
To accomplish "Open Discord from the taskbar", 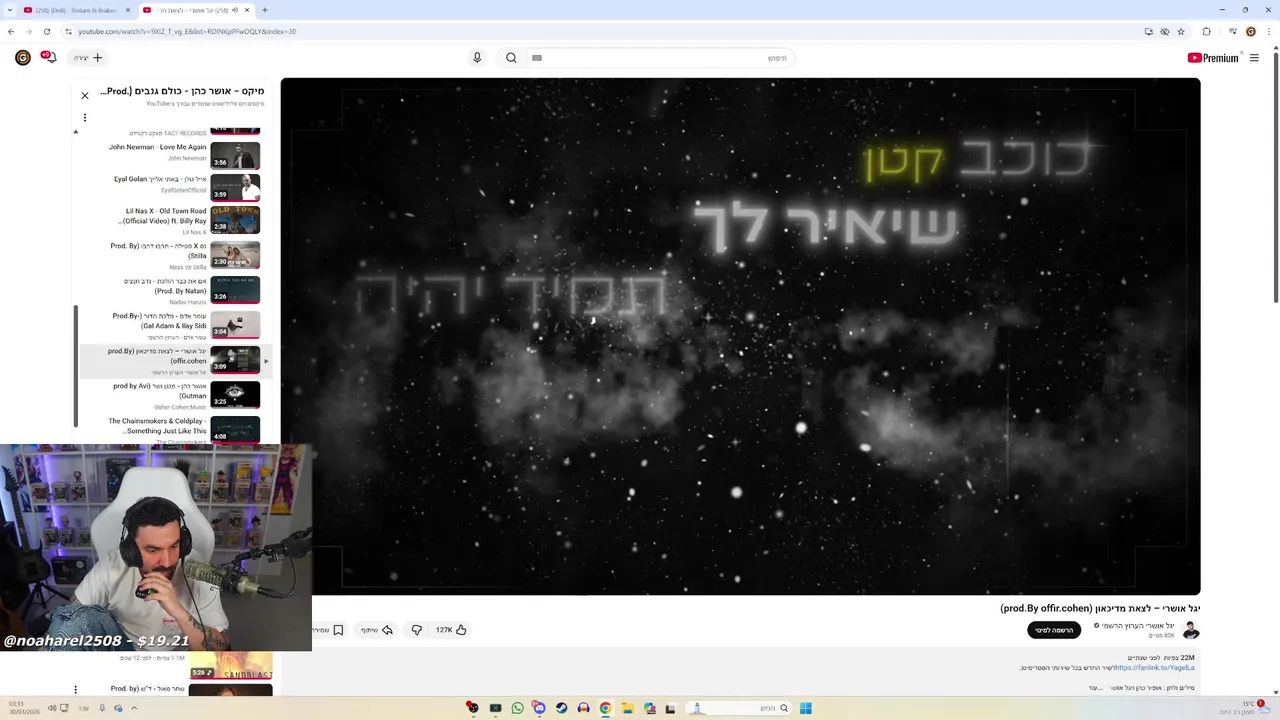I will 539,708.
